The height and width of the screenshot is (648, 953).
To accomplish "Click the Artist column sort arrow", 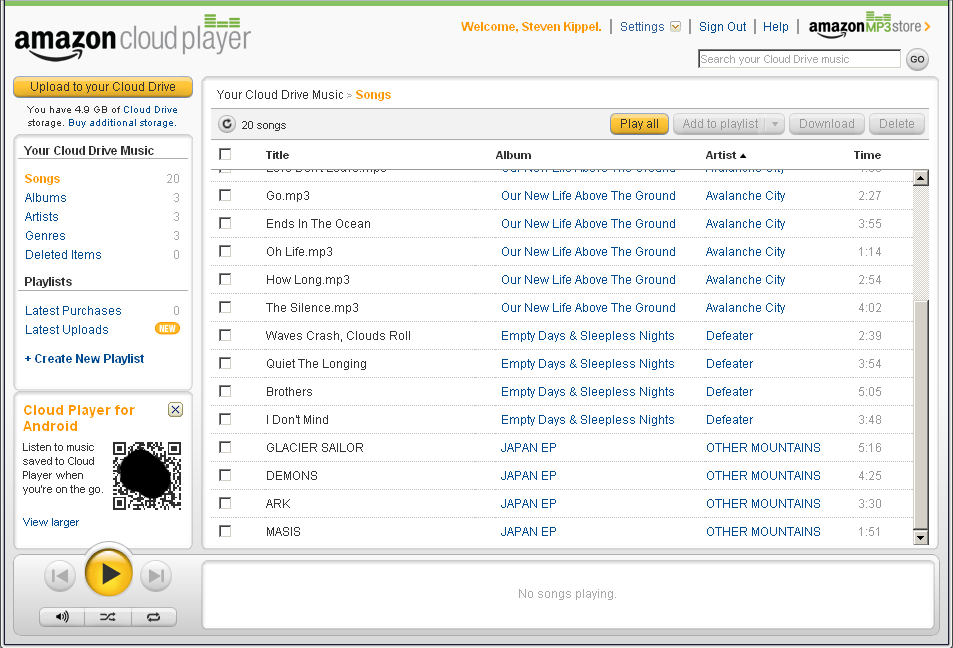I will 743,156.
